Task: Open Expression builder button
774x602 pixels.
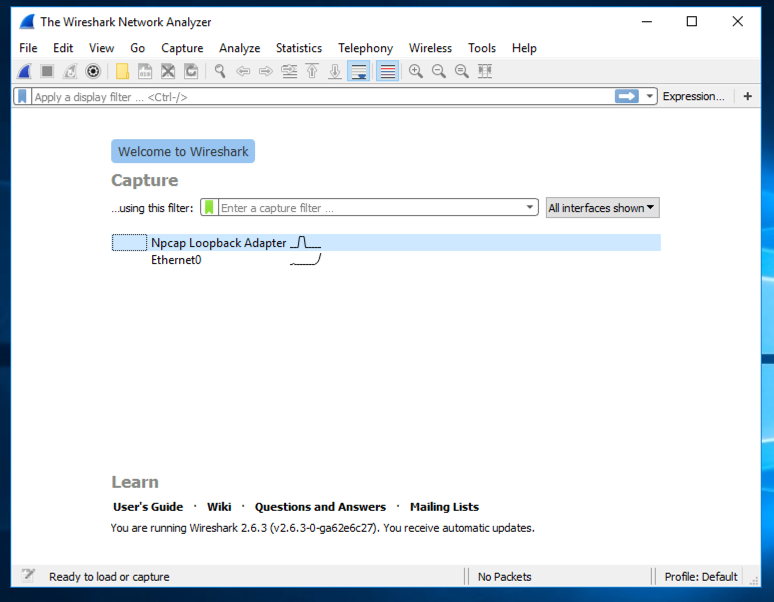Action: coord(694,96)
